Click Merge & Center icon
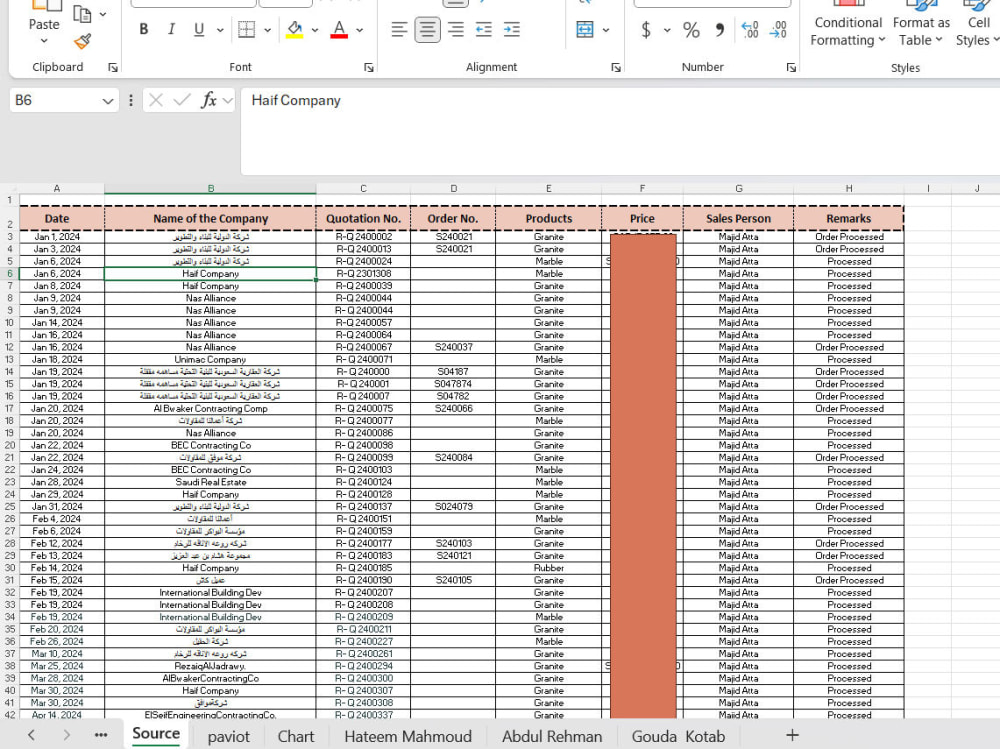1000x749 pixels. 585,29
